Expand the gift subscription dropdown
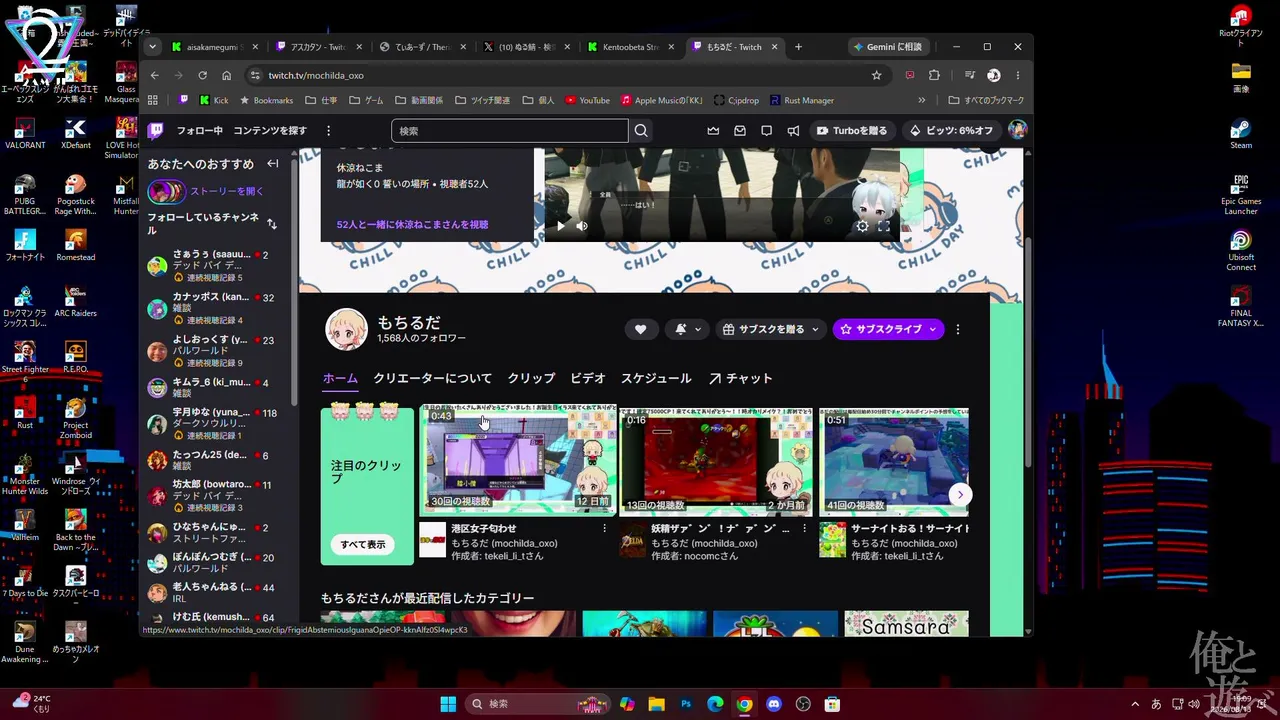The image size is (1280, 720). 771,329
